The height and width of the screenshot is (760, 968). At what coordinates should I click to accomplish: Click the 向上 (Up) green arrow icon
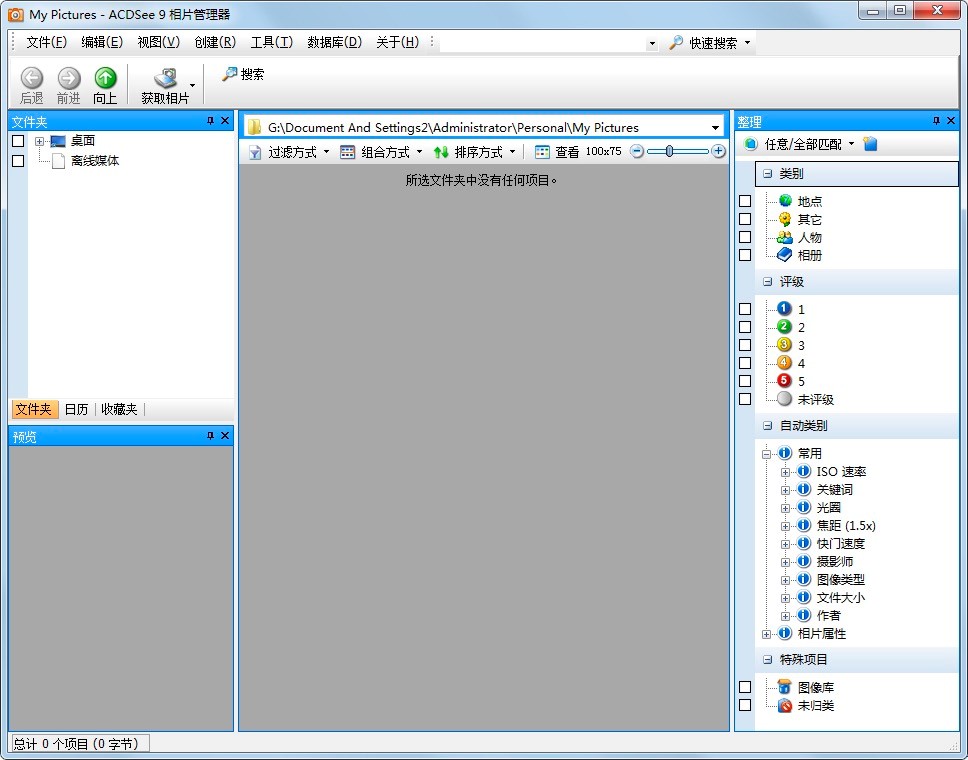(x=105, y=78)
